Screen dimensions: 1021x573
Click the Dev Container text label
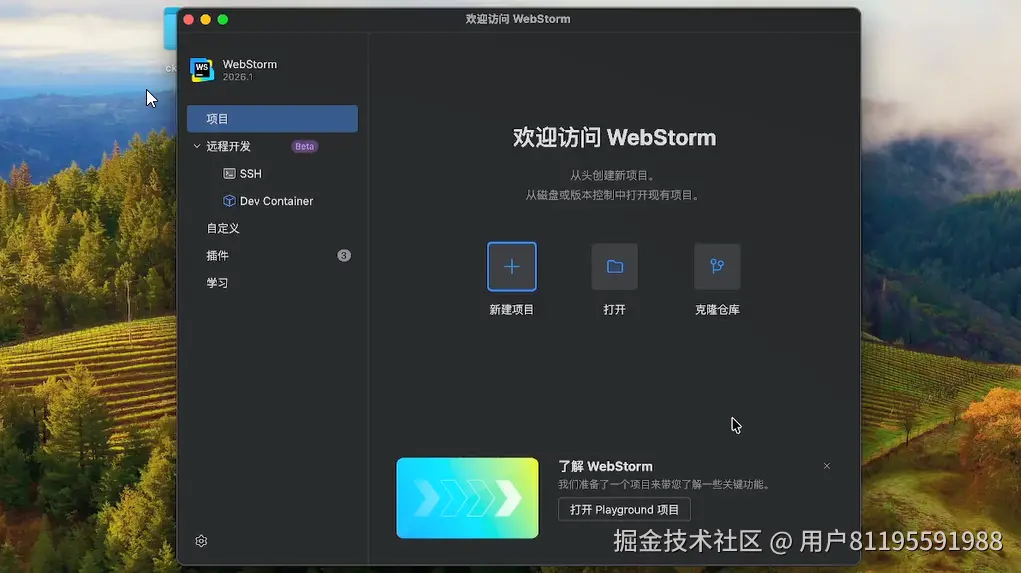(x=276, y=201)
